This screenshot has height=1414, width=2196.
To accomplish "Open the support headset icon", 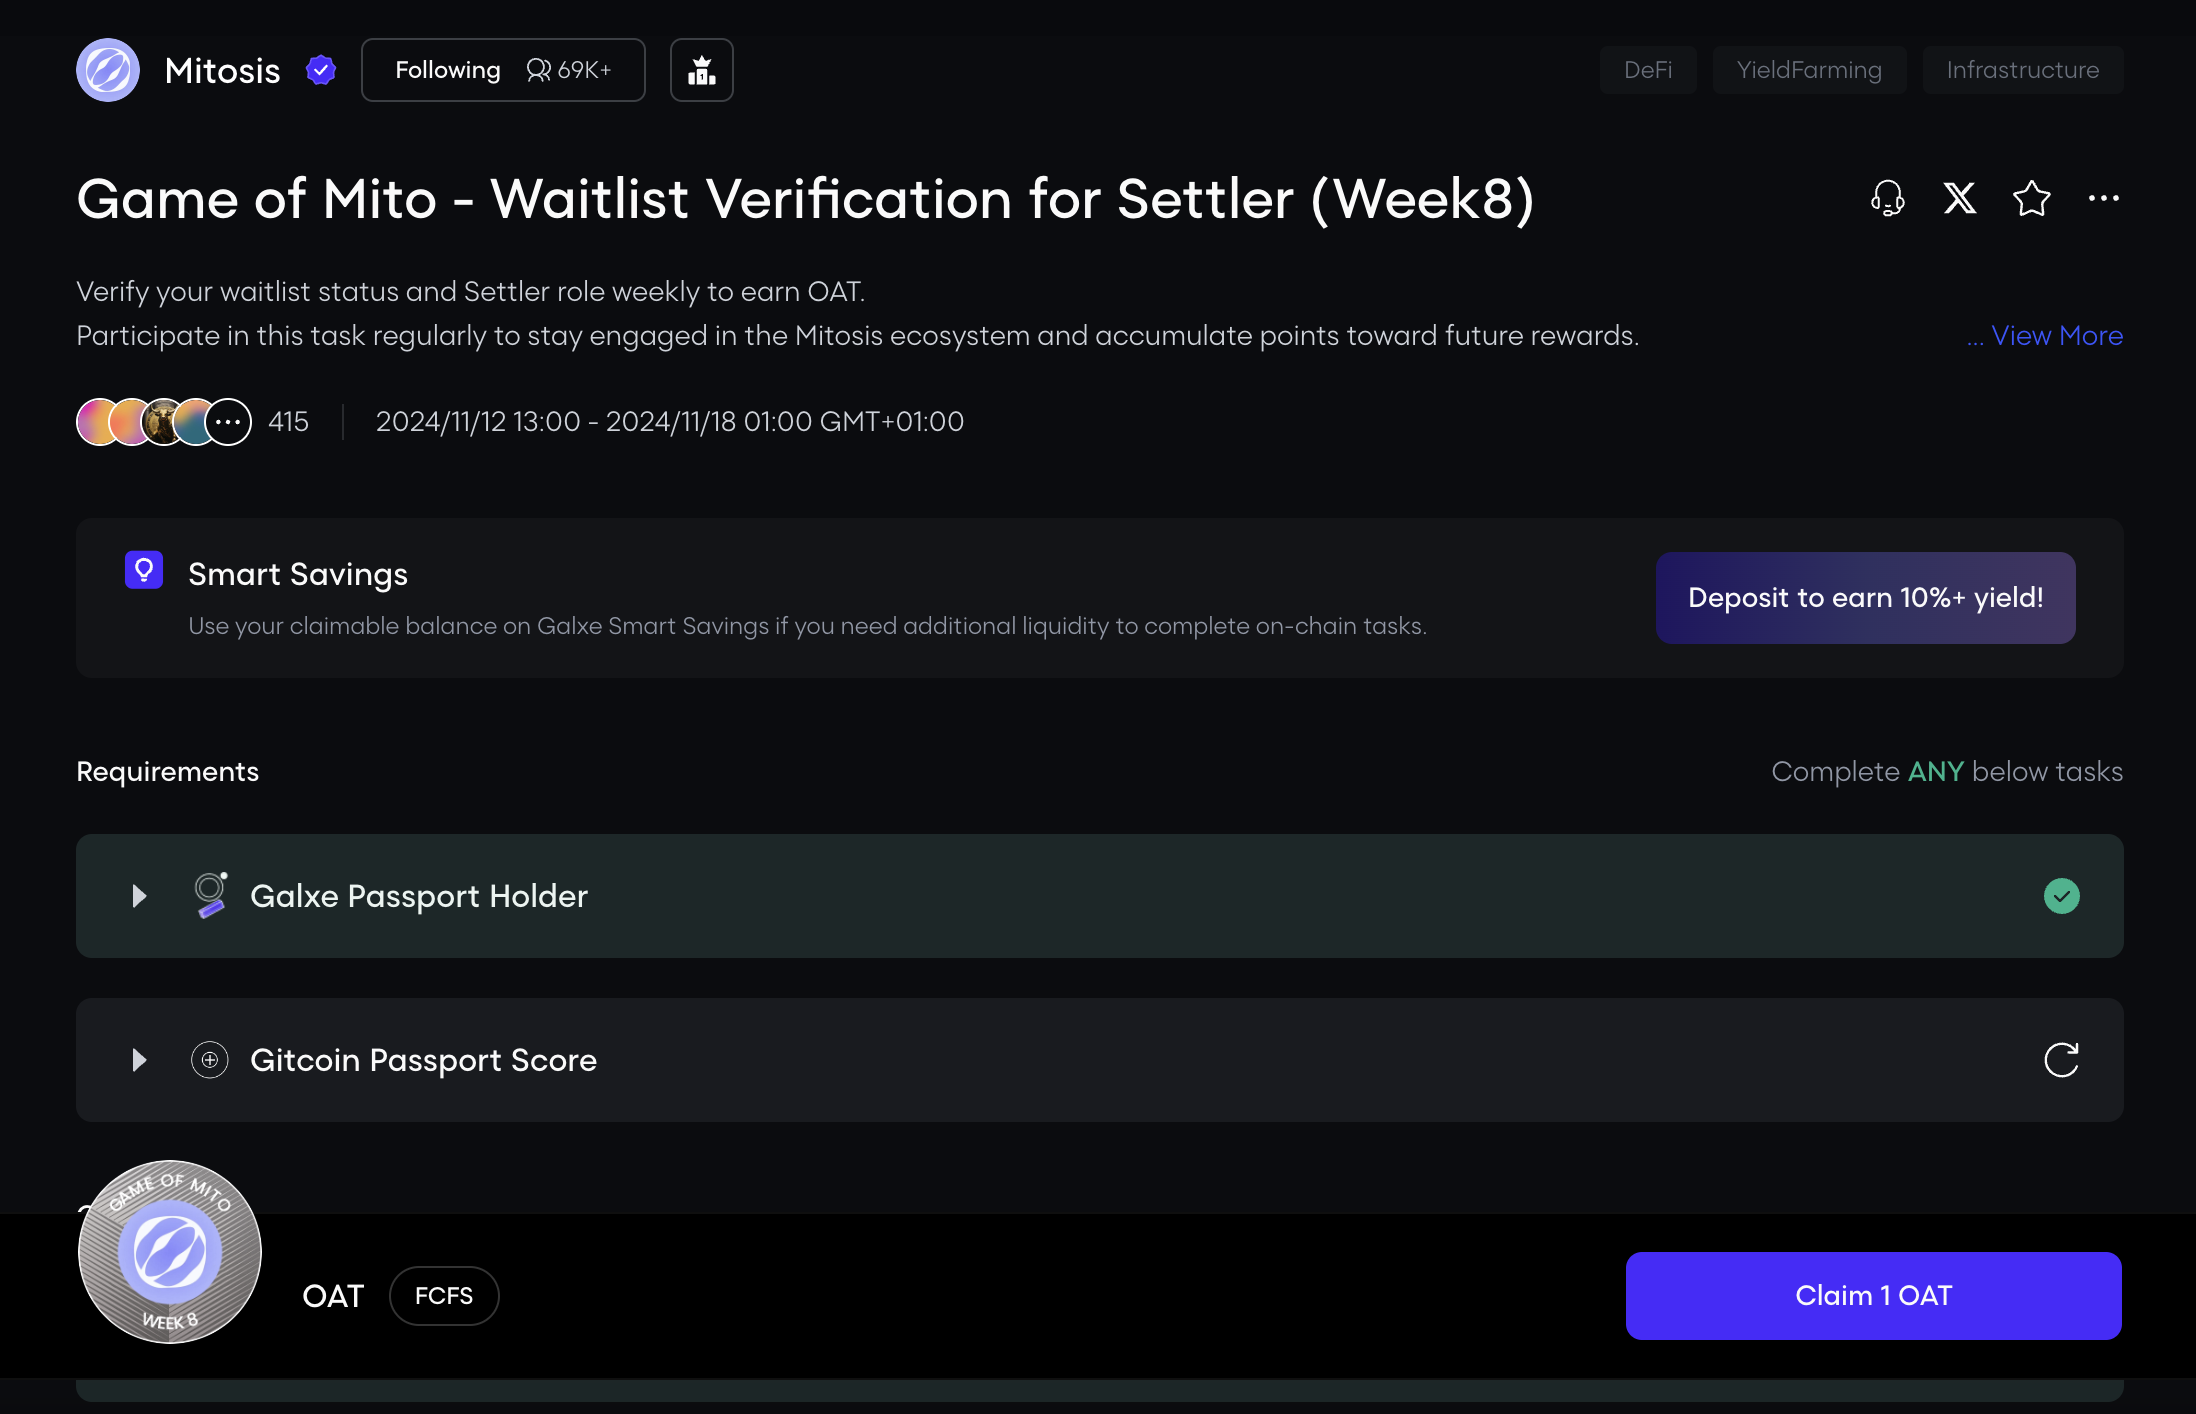I will pyautogui.click(x=1887, y=198).
